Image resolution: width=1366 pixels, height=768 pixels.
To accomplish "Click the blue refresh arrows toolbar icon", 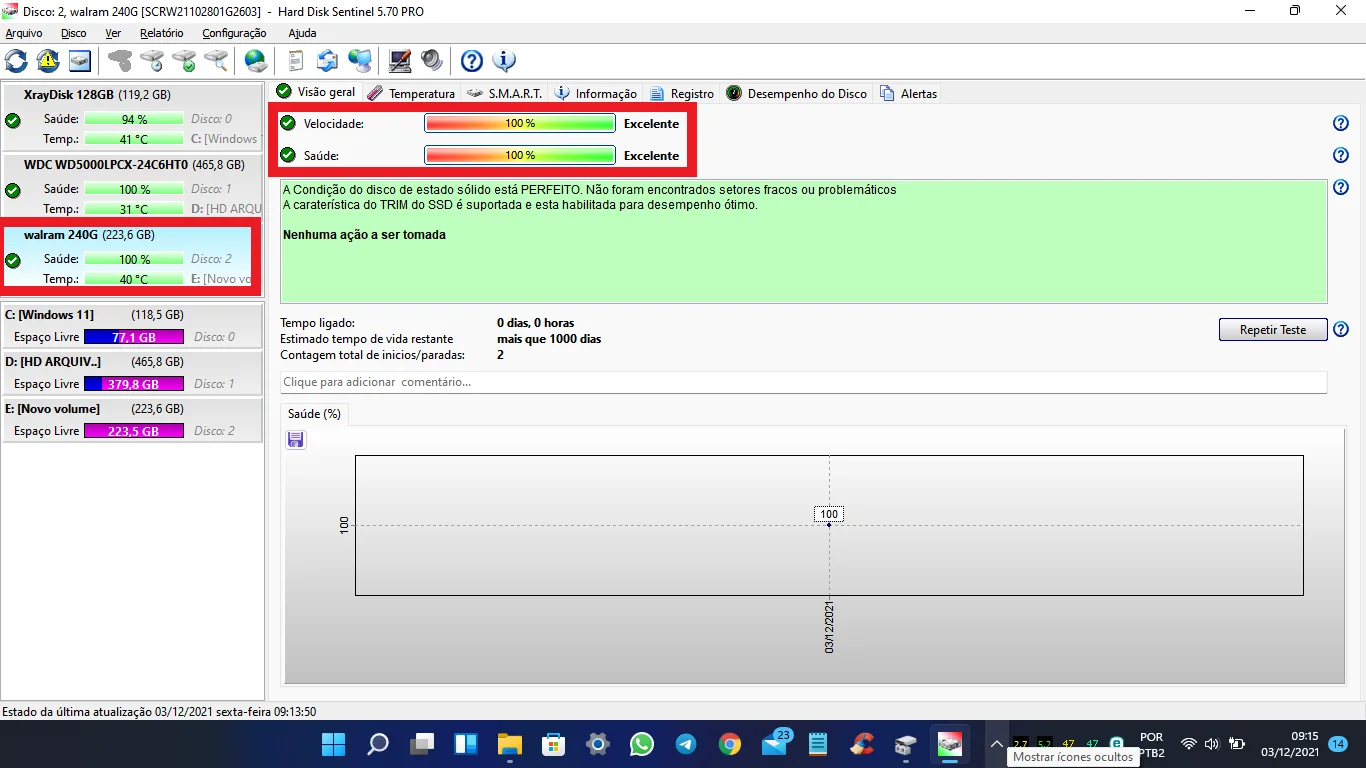I will (16, 61).
